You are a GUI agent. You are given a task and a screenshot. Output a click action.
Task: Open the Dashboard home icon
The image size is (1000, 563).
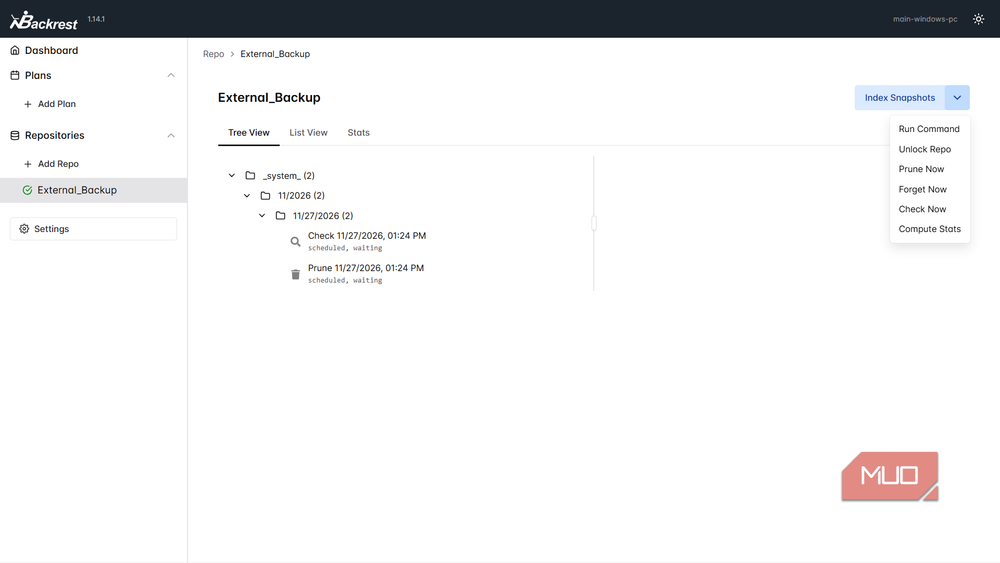(15, 50)
